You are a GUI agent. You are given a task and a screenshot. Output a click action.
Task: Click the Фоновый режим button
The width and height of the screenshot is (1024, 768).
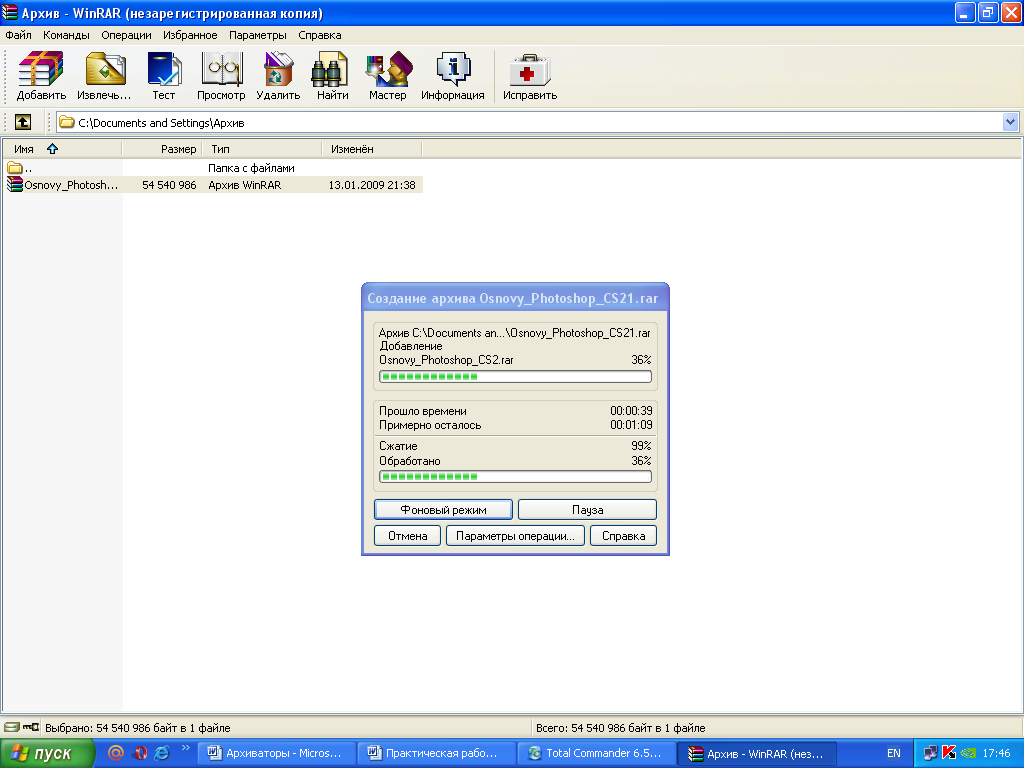tap(443, 509)
